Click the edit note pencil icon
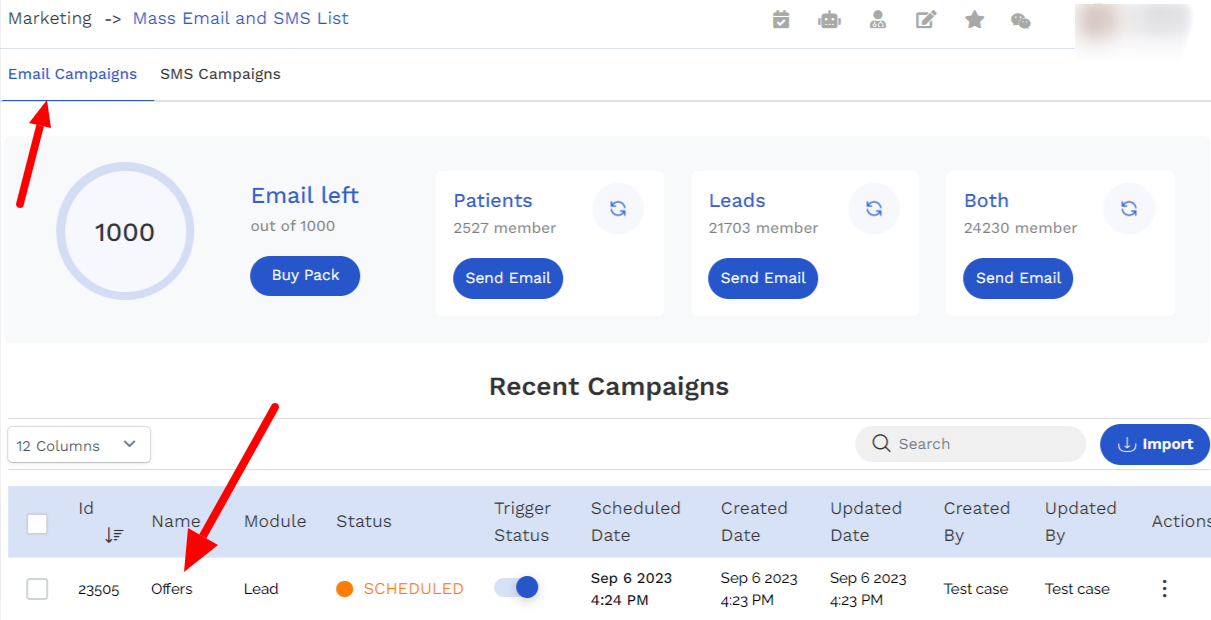Viewport: 1211px width, 620px height. (x=926, y=19)
